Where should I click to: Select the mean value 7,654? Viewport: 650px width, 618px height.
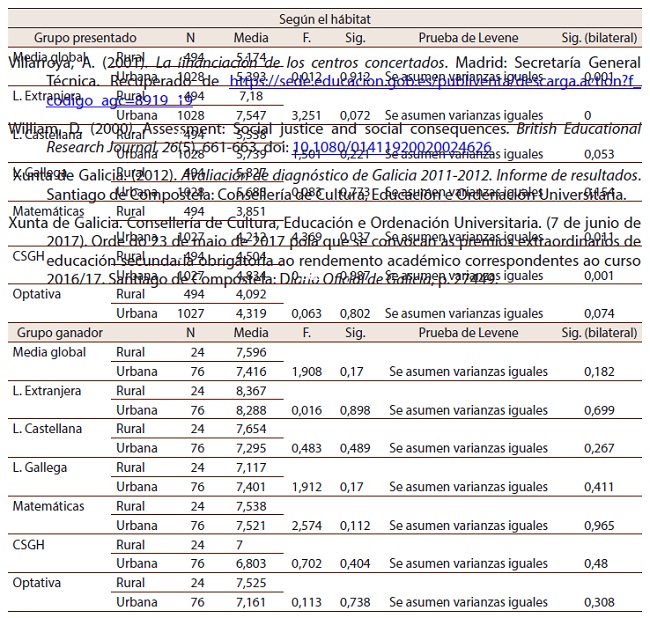[x=251, y=429]
